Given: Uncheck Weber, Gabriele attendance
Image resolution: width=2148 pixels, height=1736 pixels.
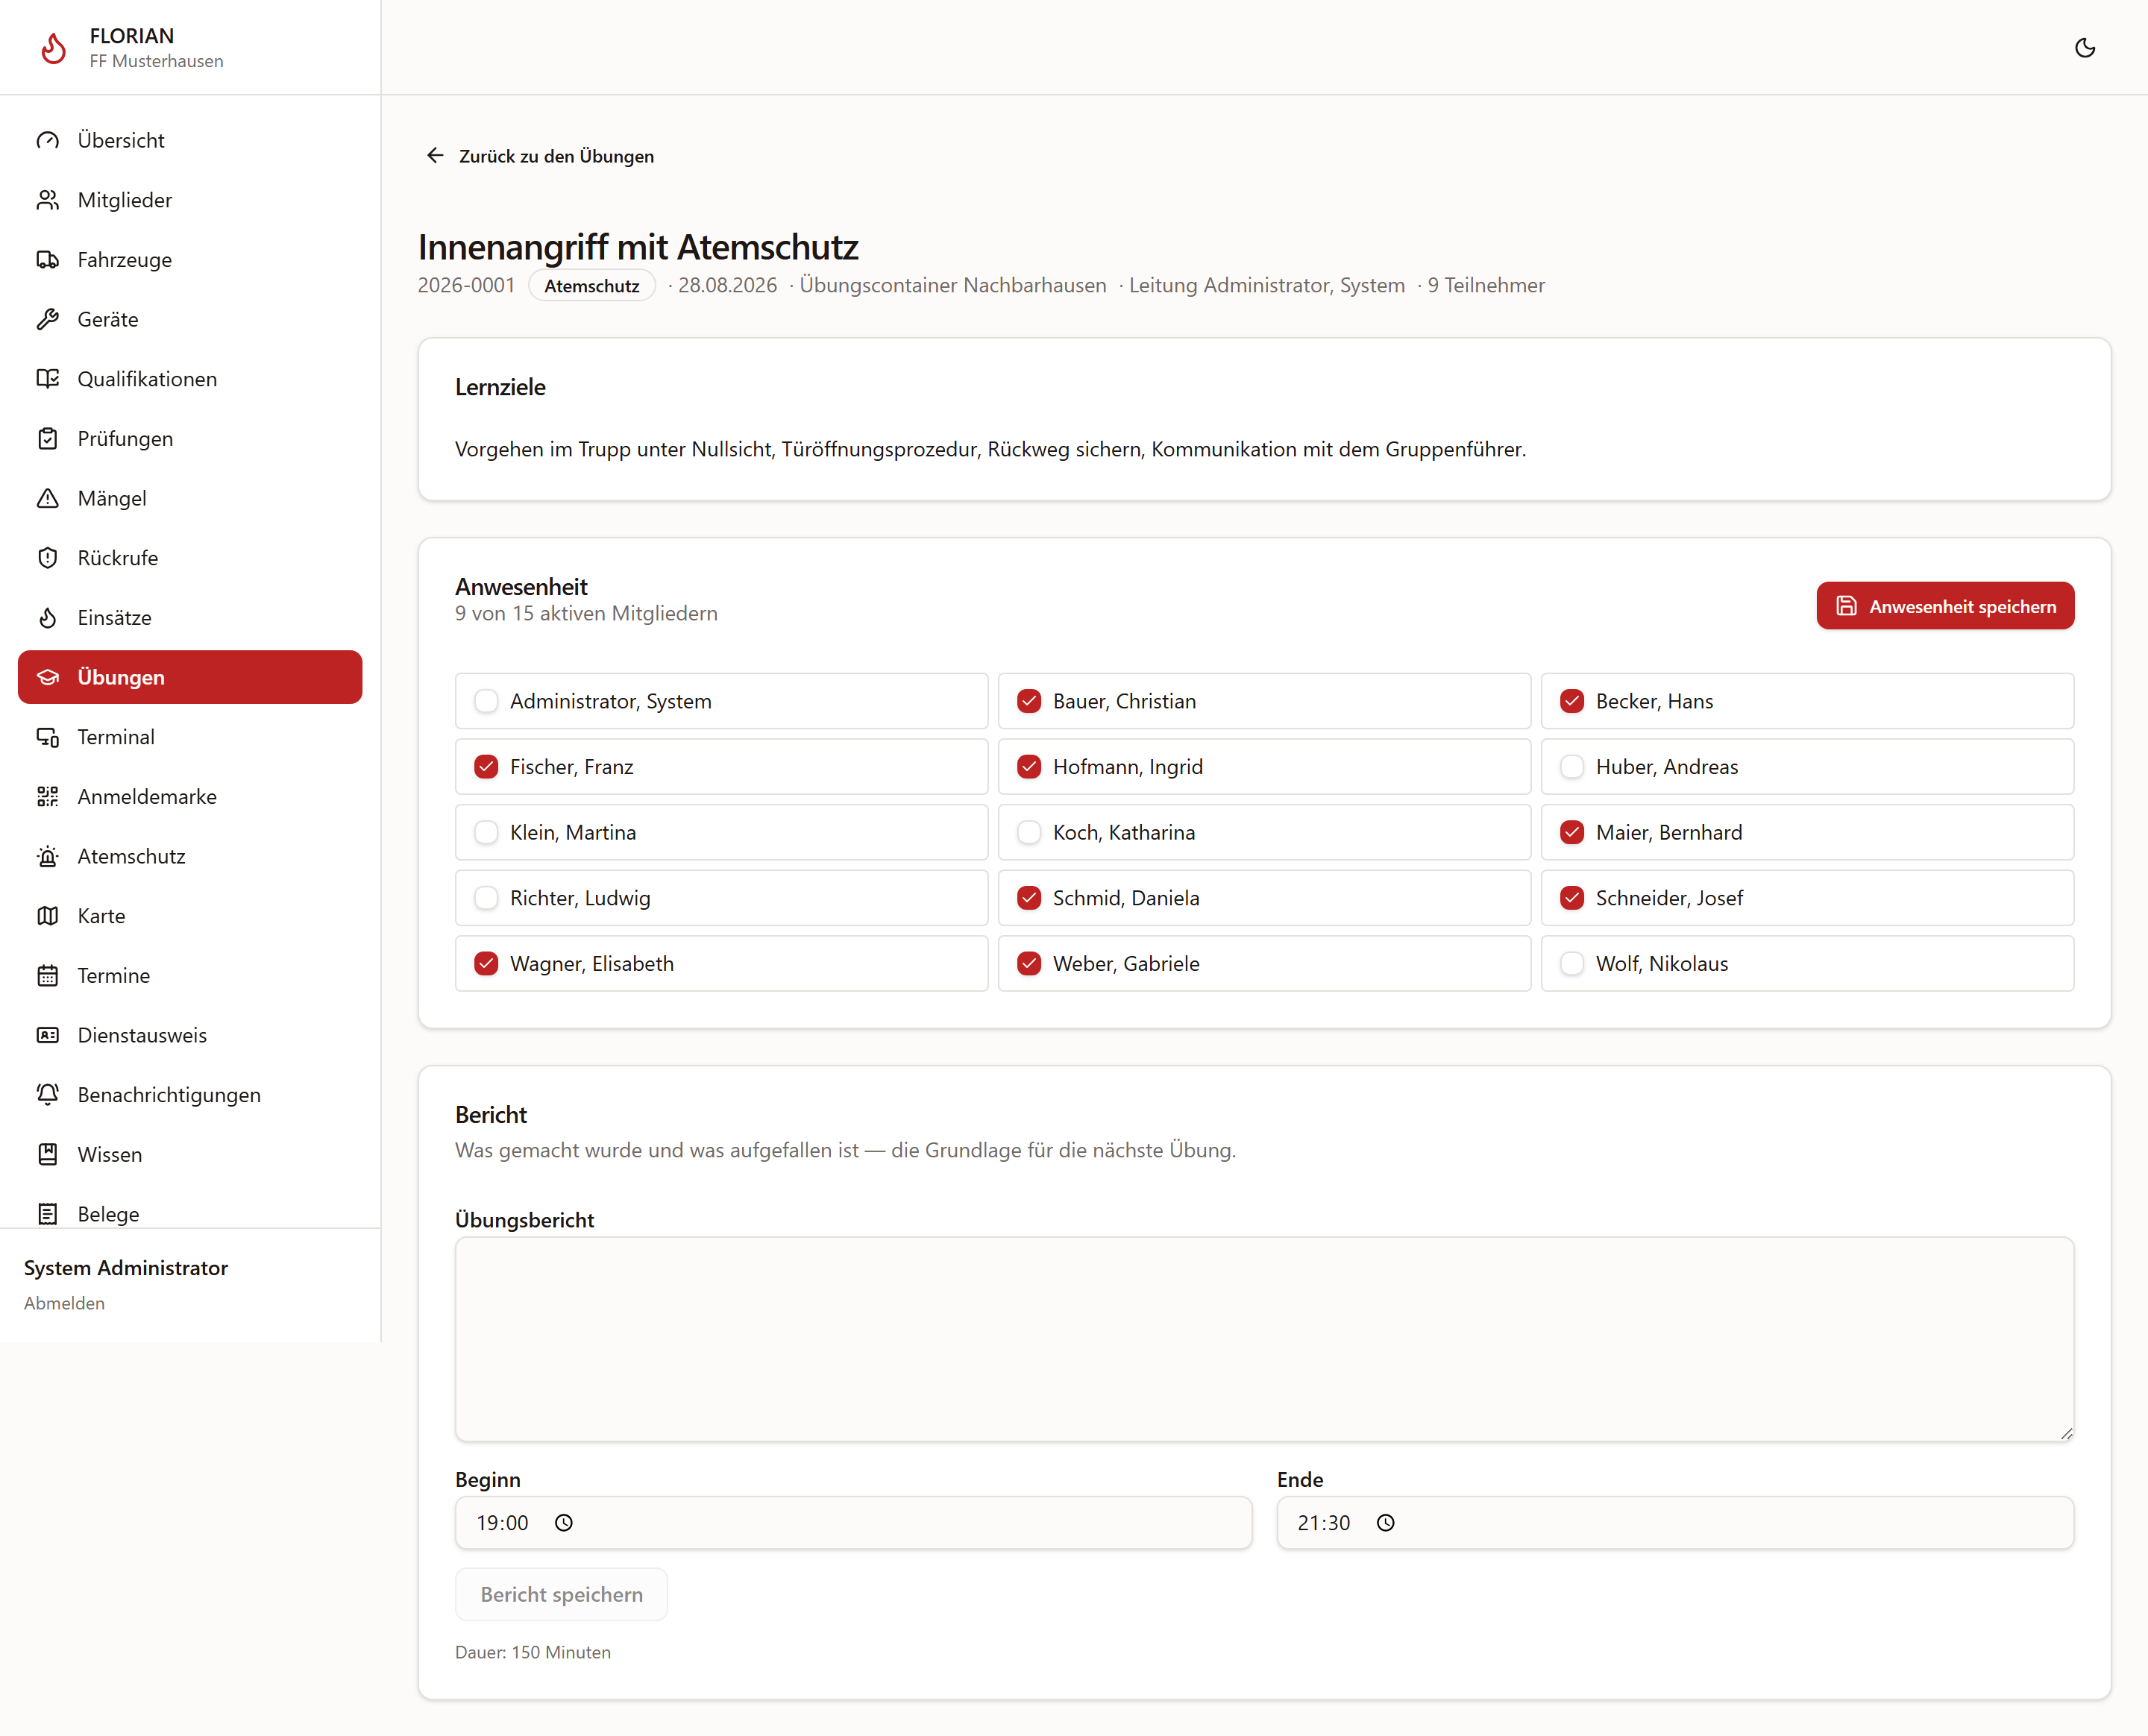Looking at the screenshot, I should (1029, 963).
